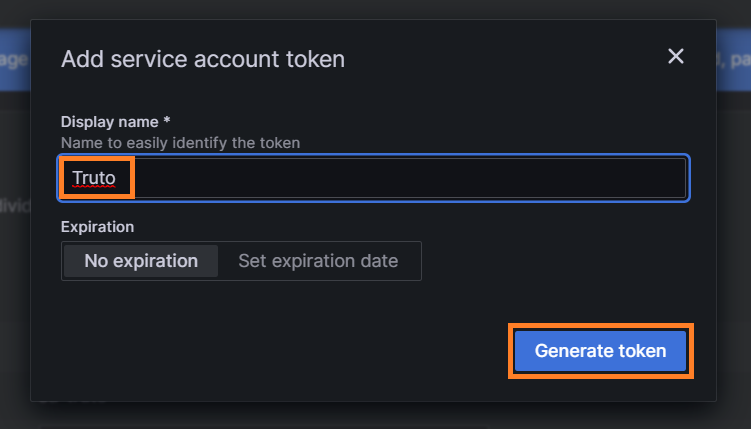Image resolution: width=751 pixels, height=429 pixels.
Task: Click the Display name input field
Action: 400,179
